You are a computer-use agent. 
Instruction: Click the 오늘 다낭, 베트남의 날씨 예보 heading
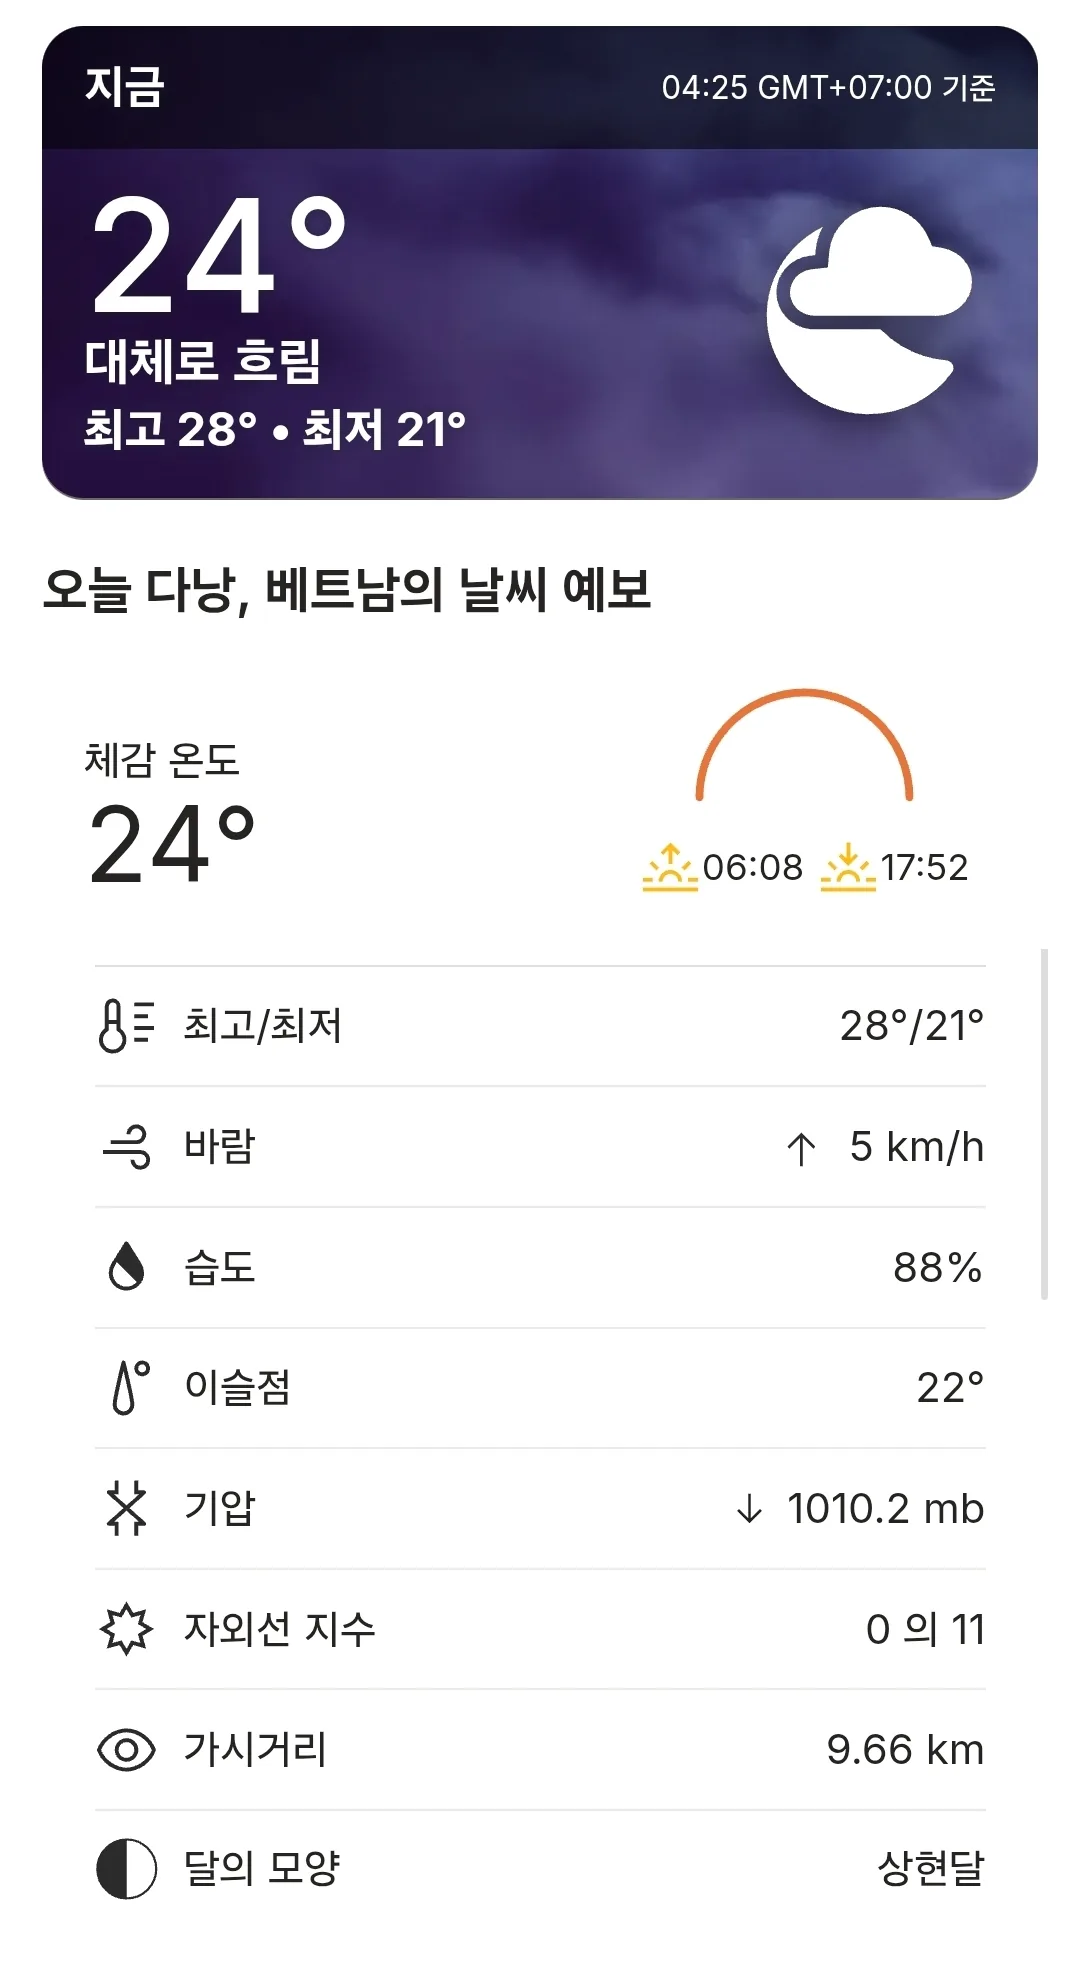(347, 590)
